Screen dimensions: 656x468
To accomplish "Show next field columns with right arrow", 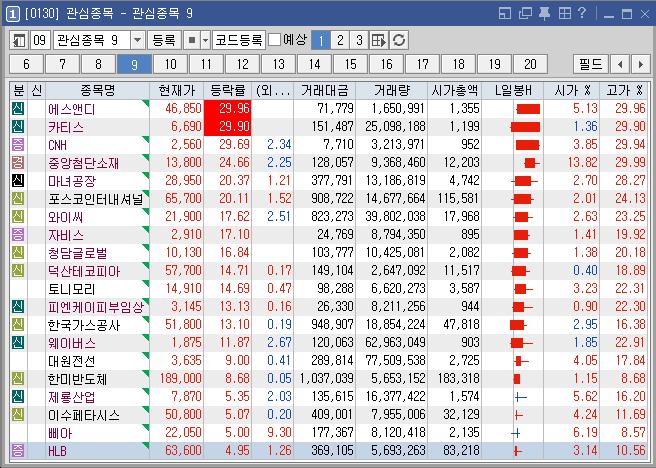I will click(x=641, y=64).
